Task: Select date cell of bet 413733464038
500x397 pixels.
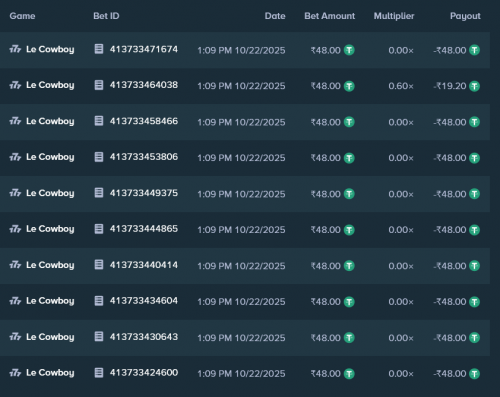Action: 241,86
